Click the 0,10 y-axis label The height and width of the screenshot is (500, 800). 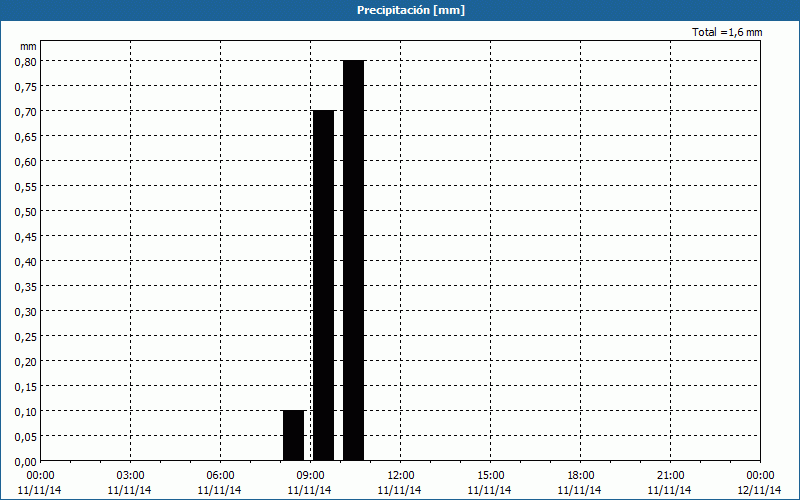[x=26, y=411]
